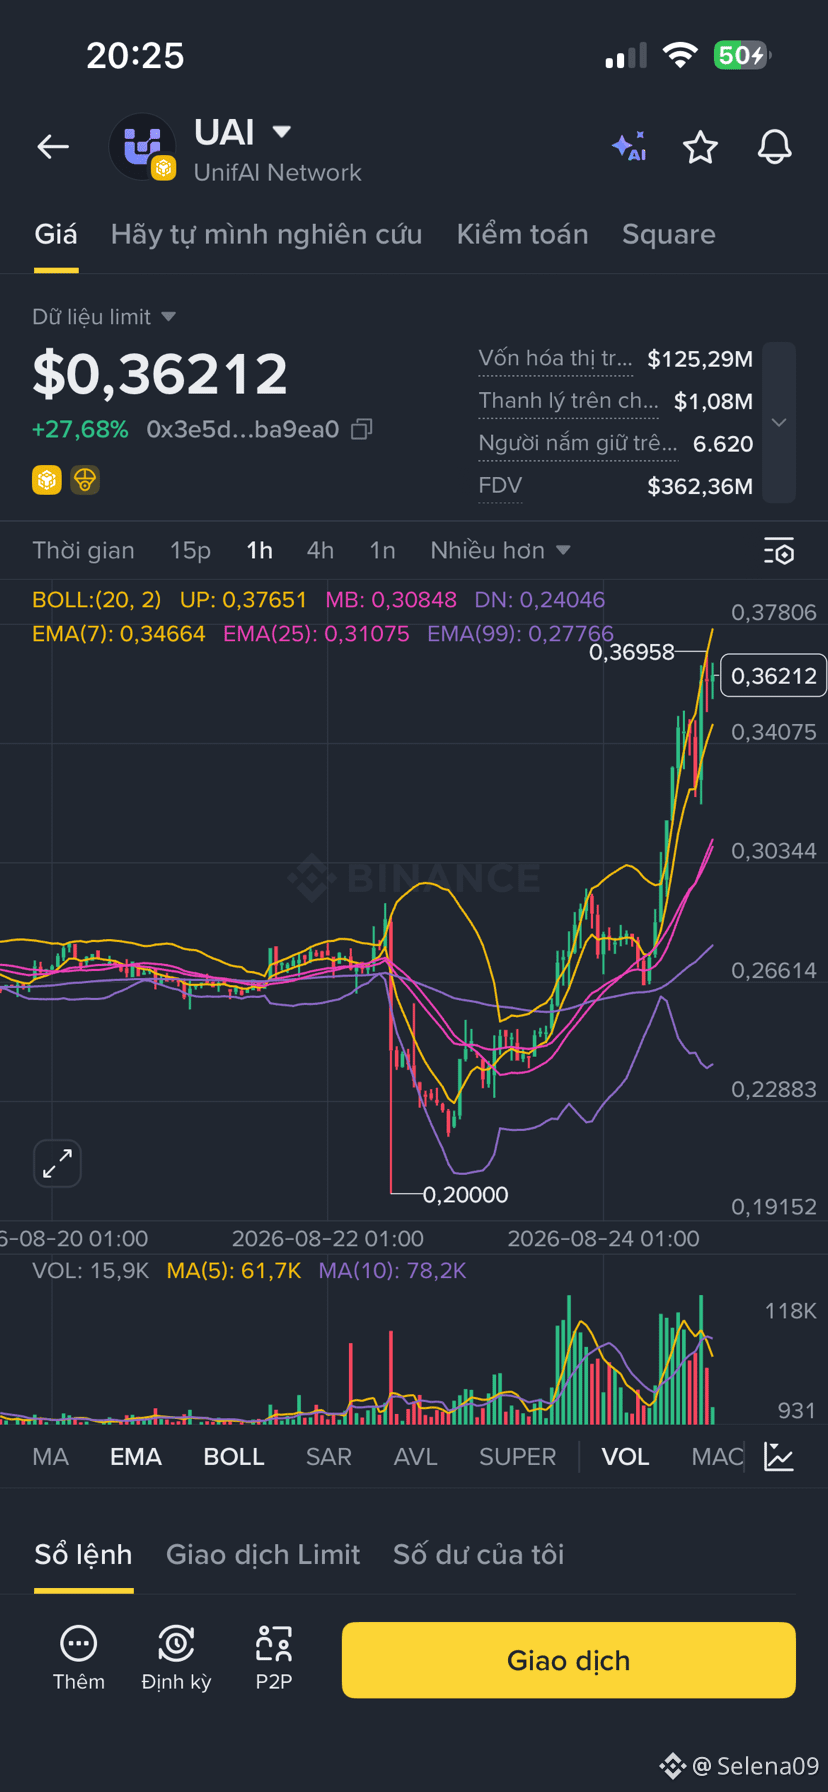Screen dimensions: 828x1792
Task: Tap contract address 0x3e5d...ba9ea0
Action: tap(243, 429)
